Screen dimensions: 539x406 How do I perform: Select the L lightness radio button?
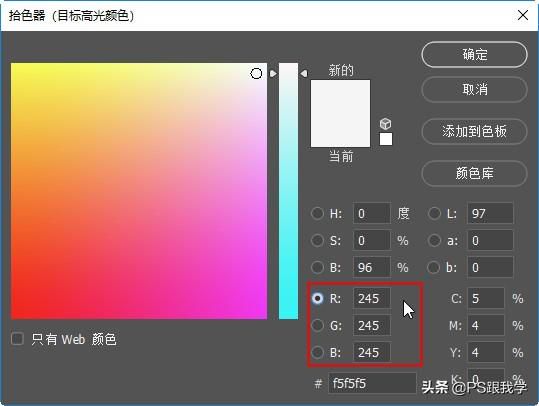tap(434, 213)
